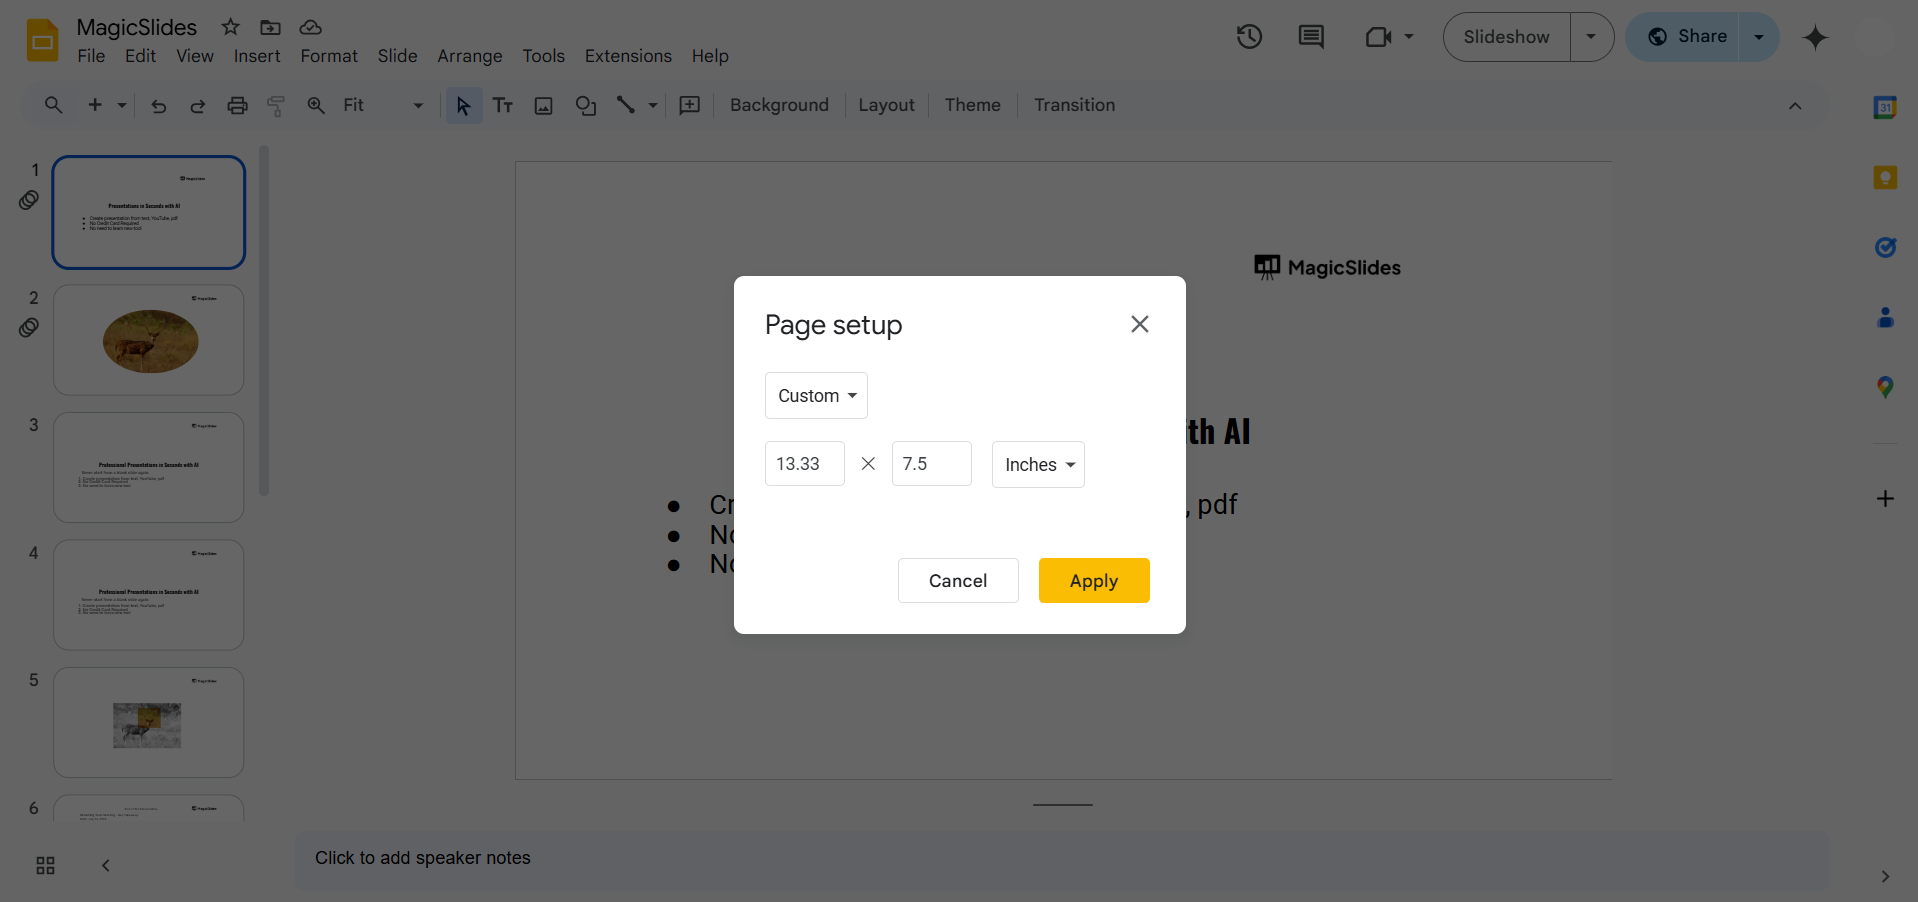The height and width of the screenshot is (902, 1918).
Task: Click the speaker notes area
Action: (x=1062, y=859)
